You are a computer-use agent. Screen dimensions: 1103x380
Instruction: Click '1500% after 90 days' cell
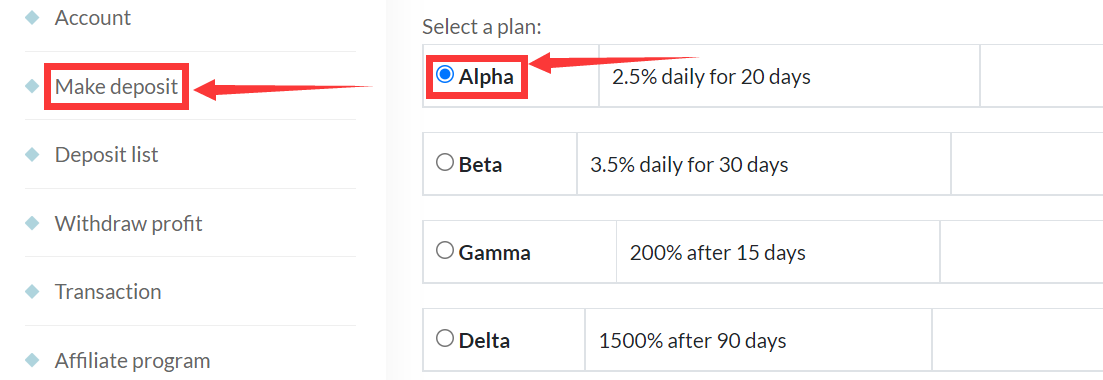click(x=758, y=341)
